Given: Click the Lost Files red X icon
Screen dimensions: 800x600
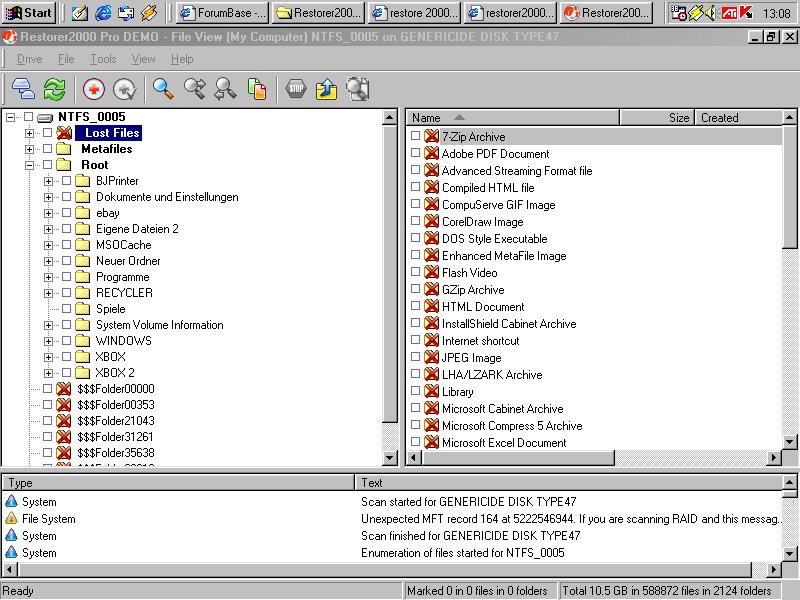Looking at the screenshot, I should click(x=64, y=133).
